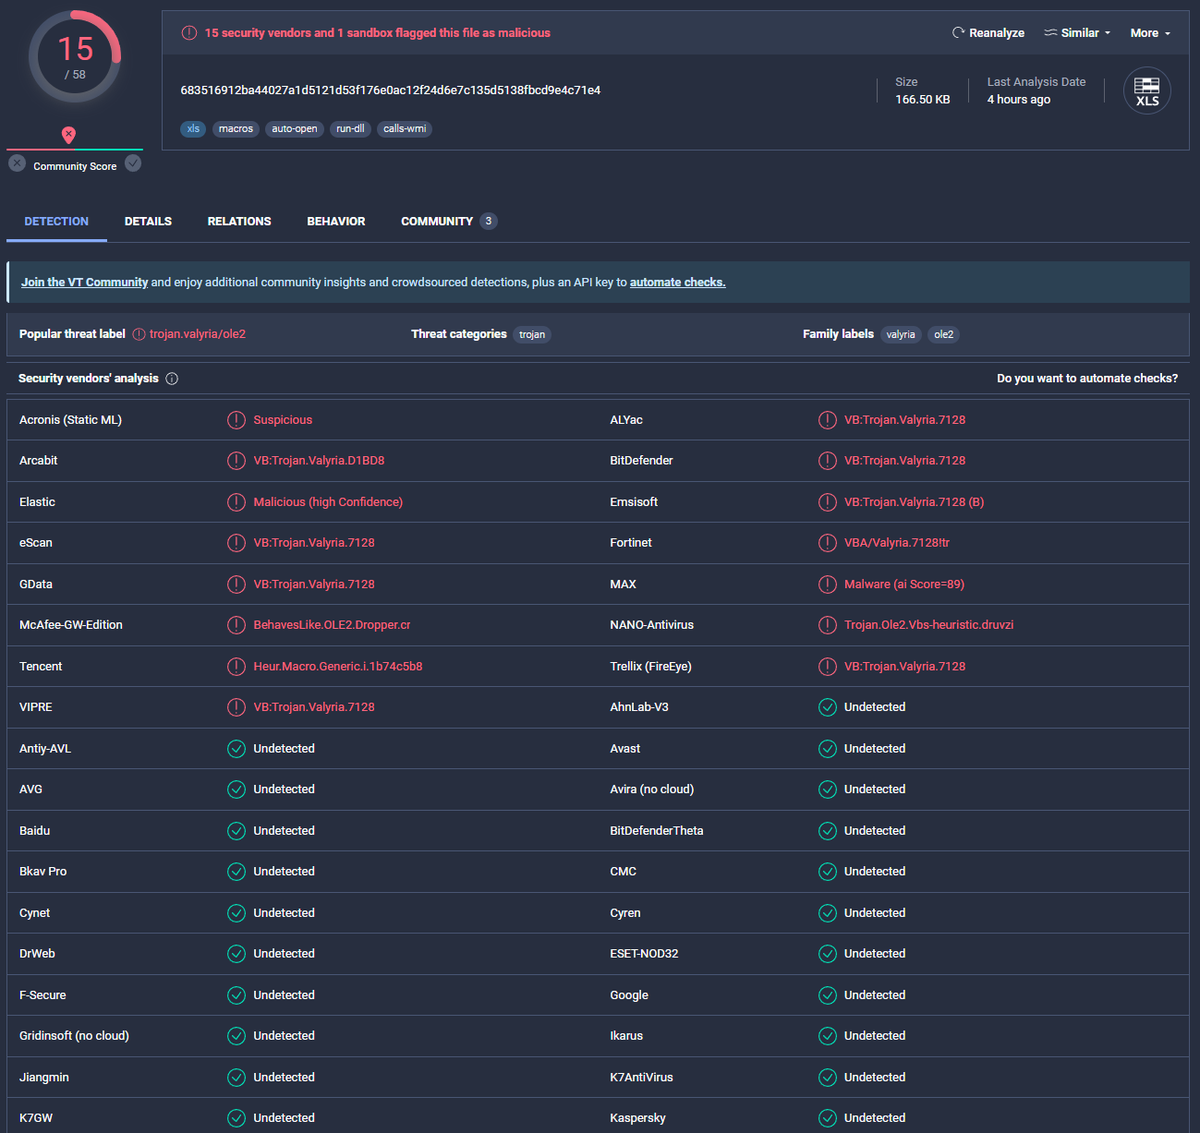Click the warning icon for McAfee-GW-Edition
Viewport: 1200px width, 1133px height.
[x=236, y=625]
